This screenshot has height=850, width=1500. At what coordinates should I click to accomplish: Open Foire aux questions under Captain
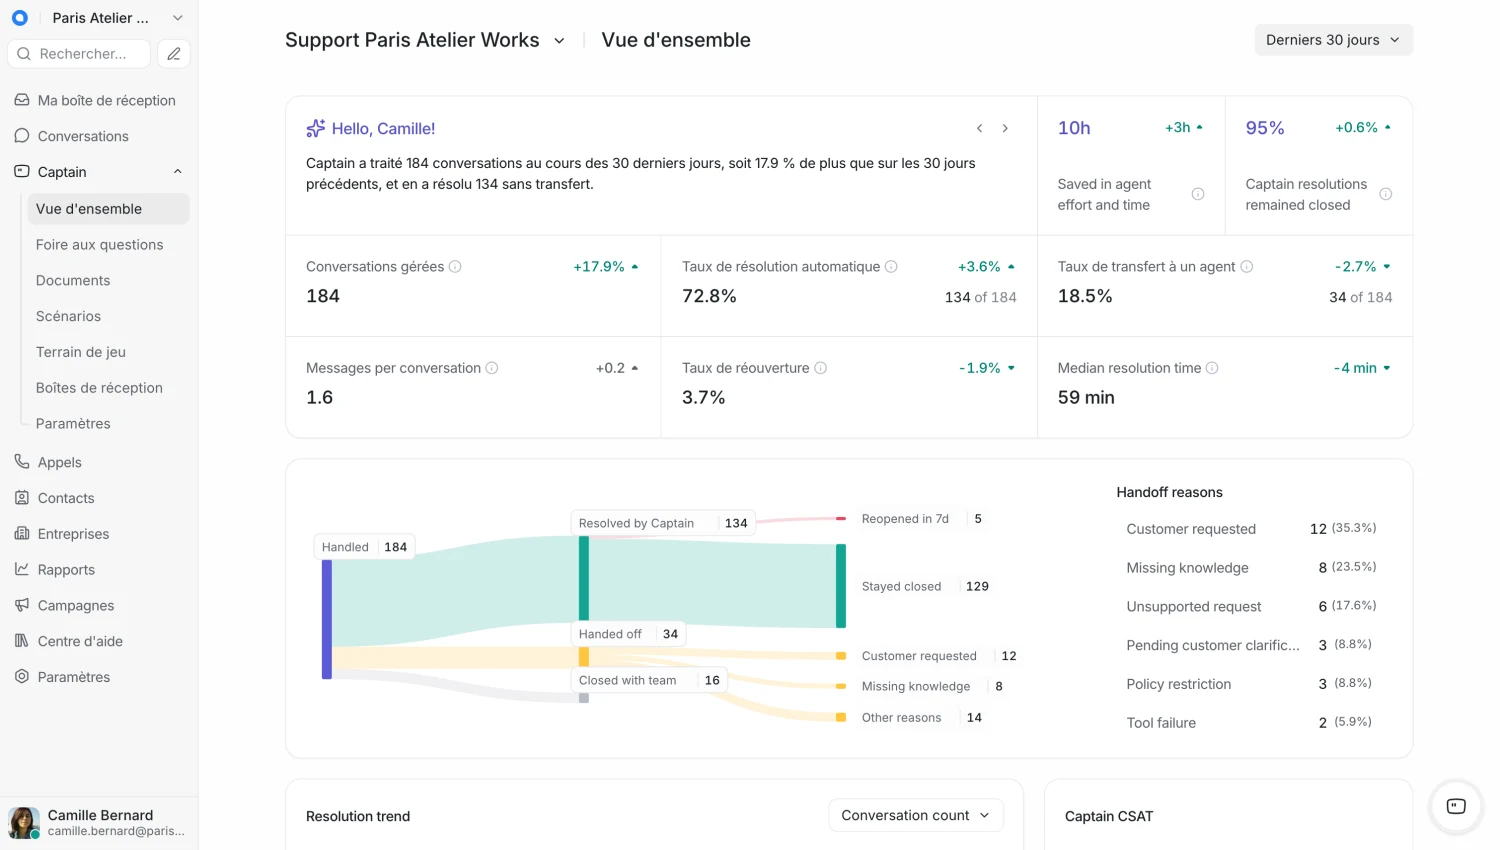108,245
